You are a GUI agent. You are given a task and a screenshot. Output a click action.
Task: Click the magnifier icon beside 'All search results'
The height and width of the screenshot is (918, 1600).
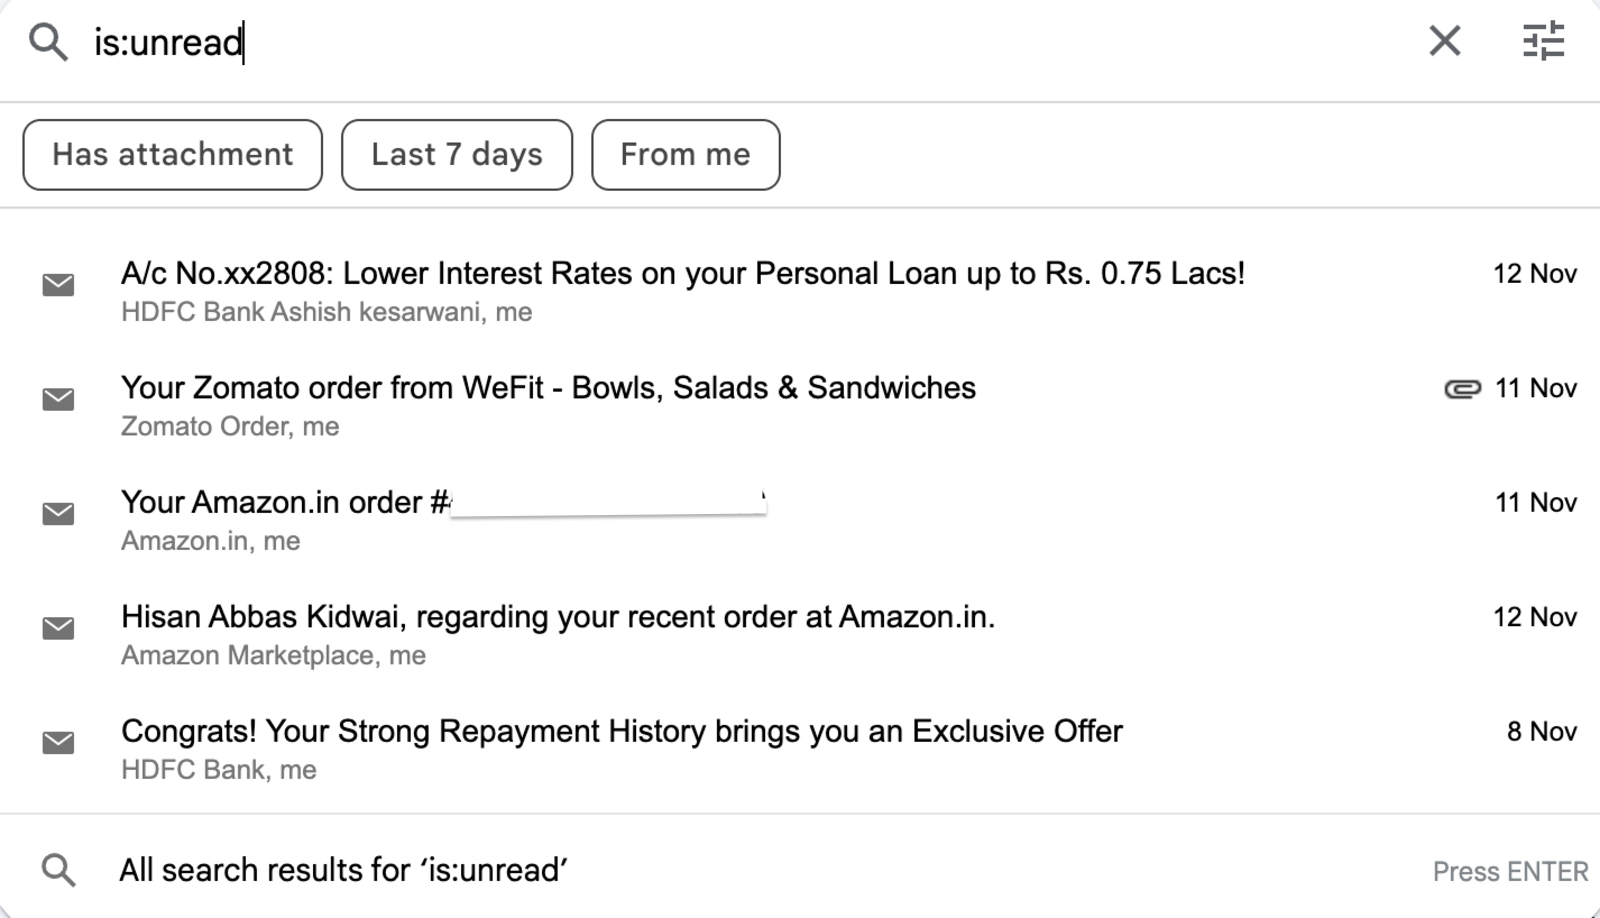(58, 870)
